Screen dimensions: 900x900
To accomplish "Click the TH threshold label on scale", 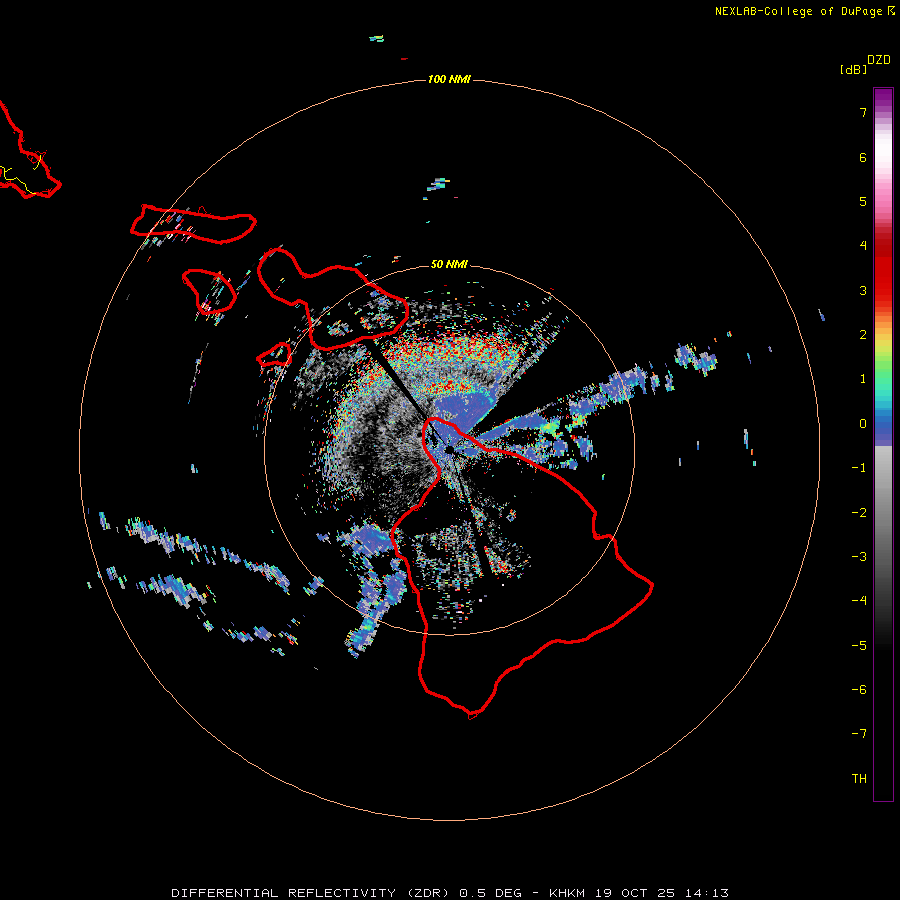I will pos(859,779).
